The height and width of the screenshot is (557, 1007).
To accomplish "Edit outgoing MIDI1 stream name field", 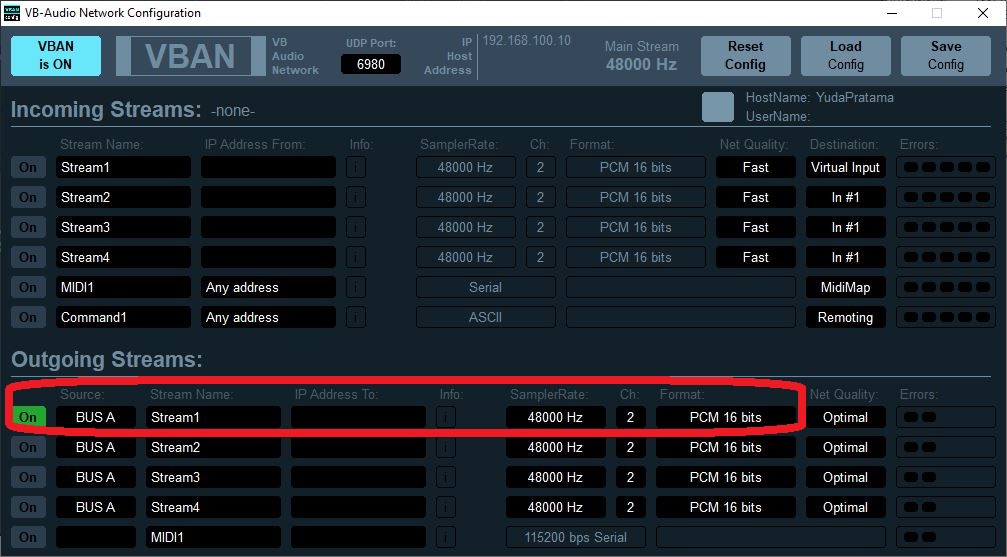I will coord(213,537).
